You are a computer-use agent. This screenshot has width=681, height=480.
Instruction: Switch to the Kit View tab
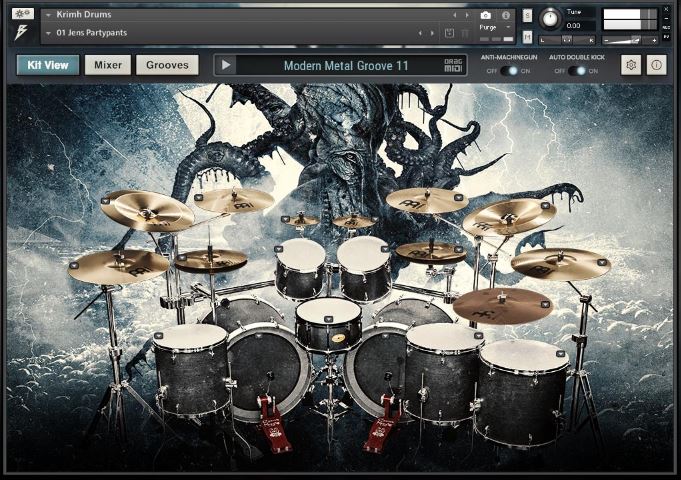click(x=48, y=65)
